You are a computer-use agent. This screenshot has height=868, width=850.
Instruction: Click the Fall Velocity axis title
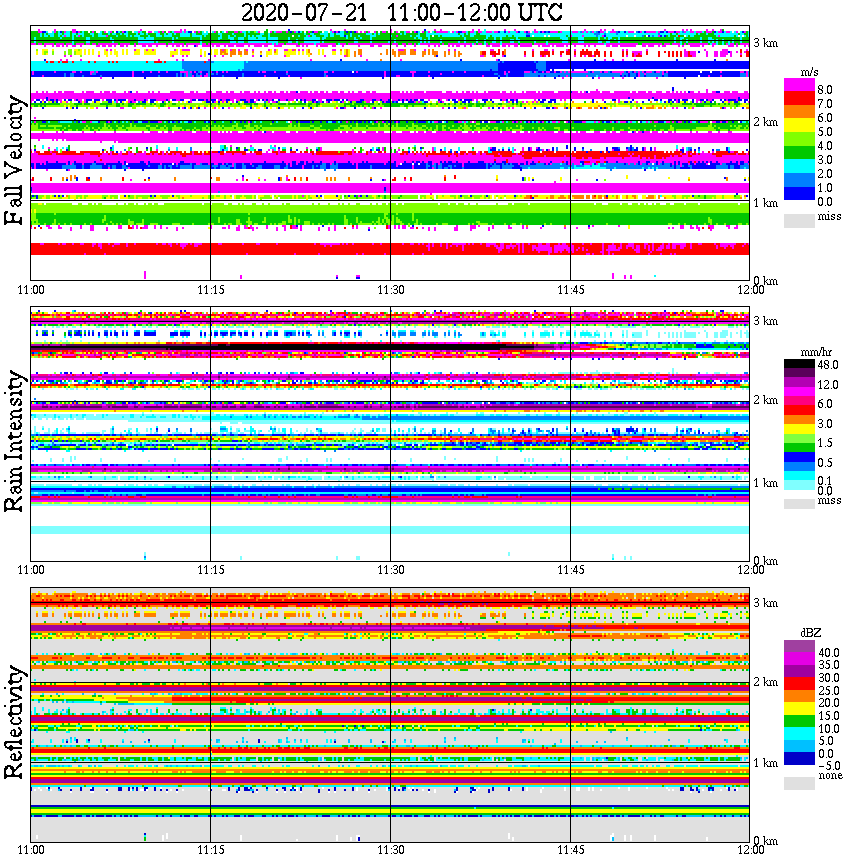click(x=15, y=160)
